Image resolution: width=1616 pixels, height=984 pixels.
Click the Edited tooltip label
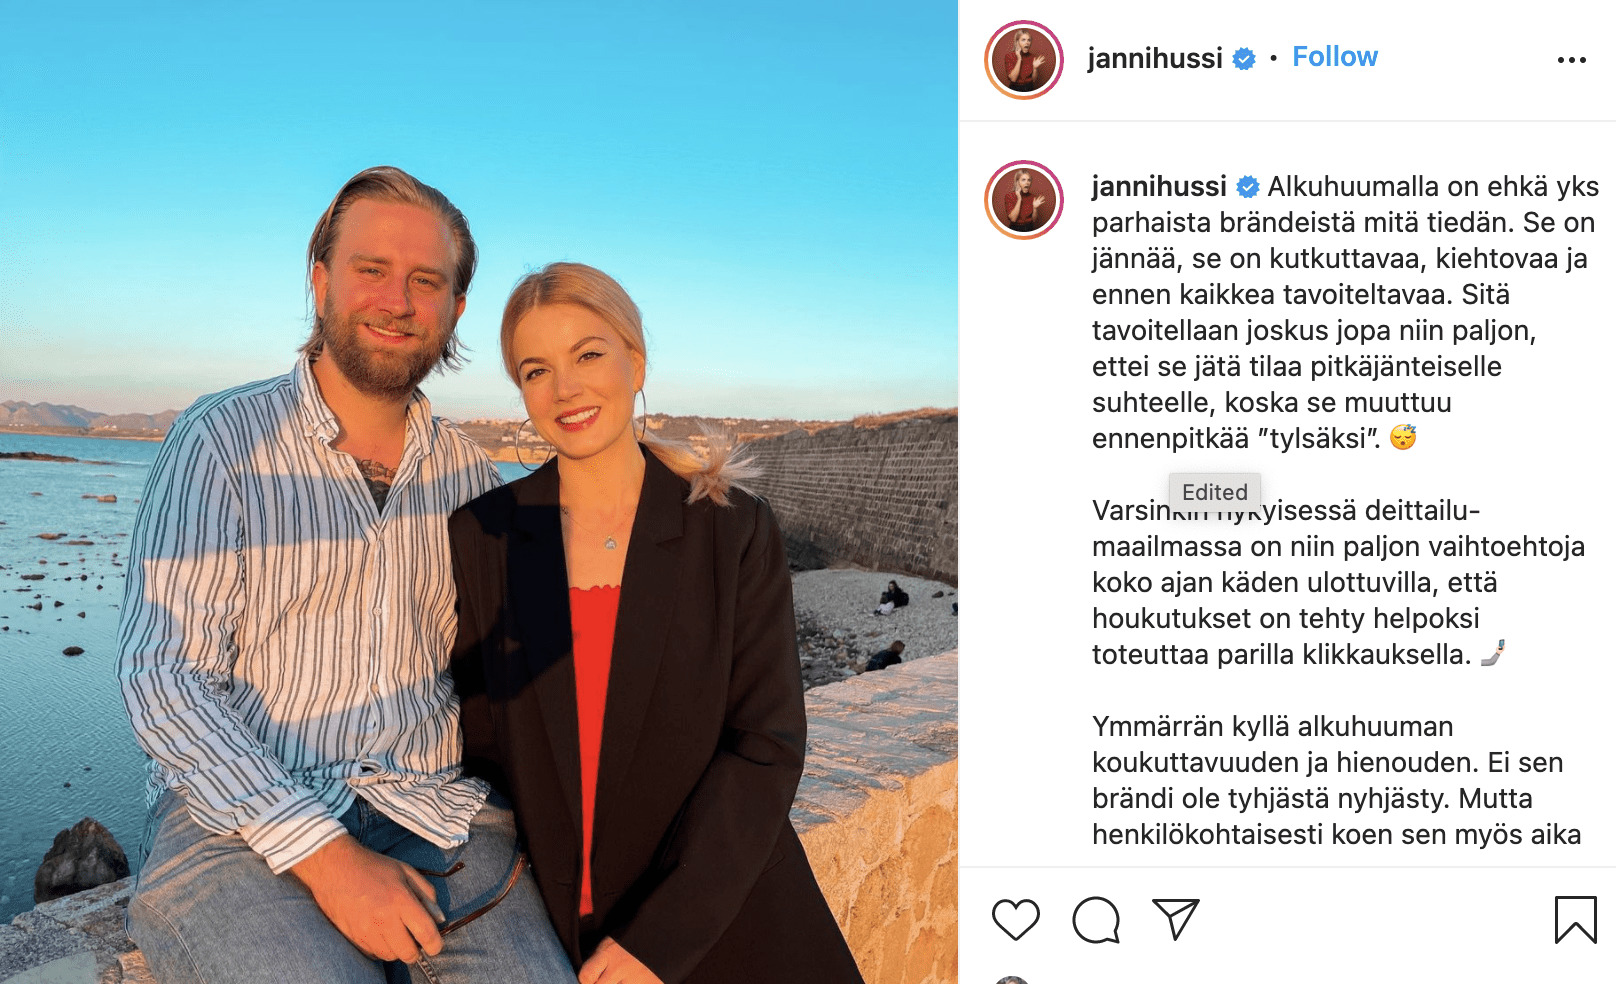click(x=1215, y=492)
